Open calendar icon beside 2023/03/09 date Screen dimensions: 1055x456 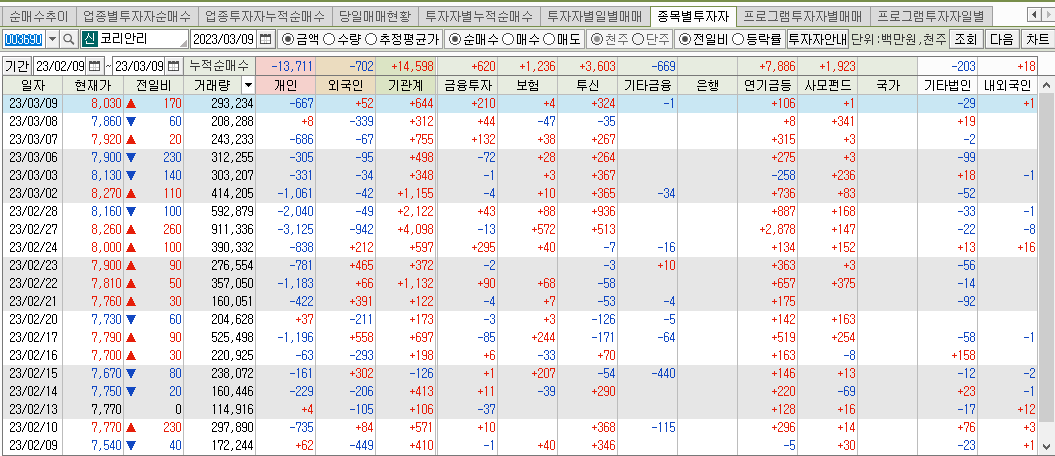click(x=266, y=39)
